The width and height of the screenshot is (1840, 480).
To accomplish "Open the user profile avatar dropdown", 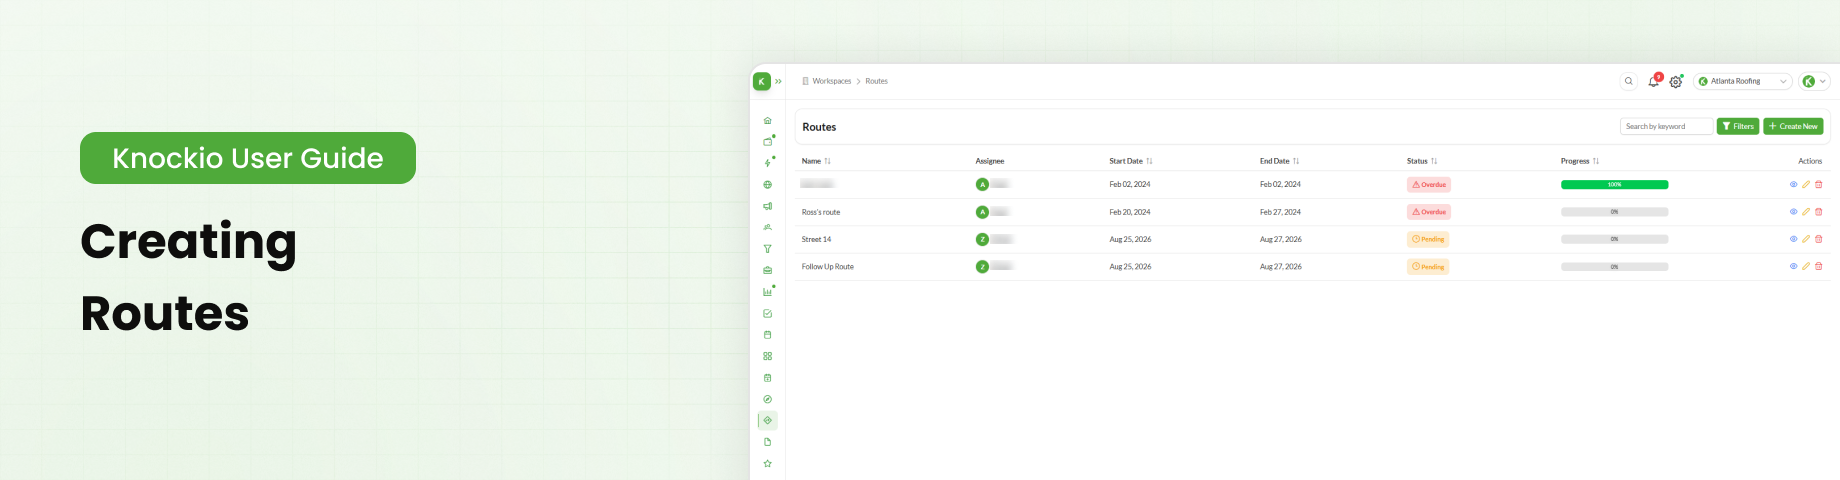I will (1814, 81).
